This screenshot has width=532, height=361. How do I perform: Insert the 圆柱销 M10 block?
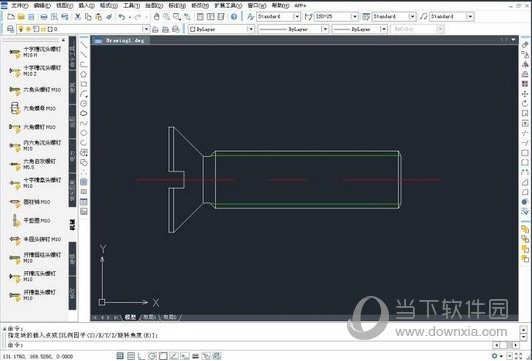tap(30, 202)
